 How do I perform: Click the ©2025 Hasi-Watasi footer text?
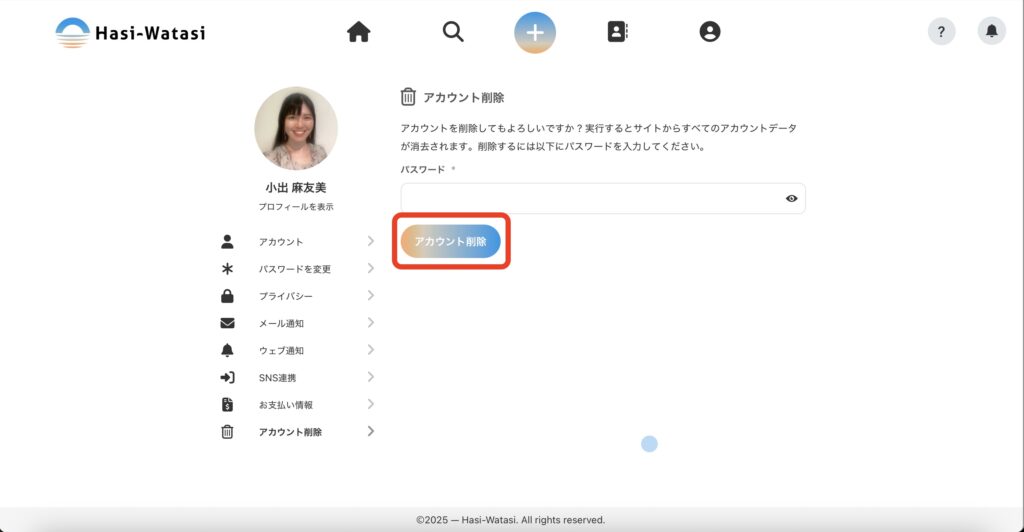click(x=511, y=520)
